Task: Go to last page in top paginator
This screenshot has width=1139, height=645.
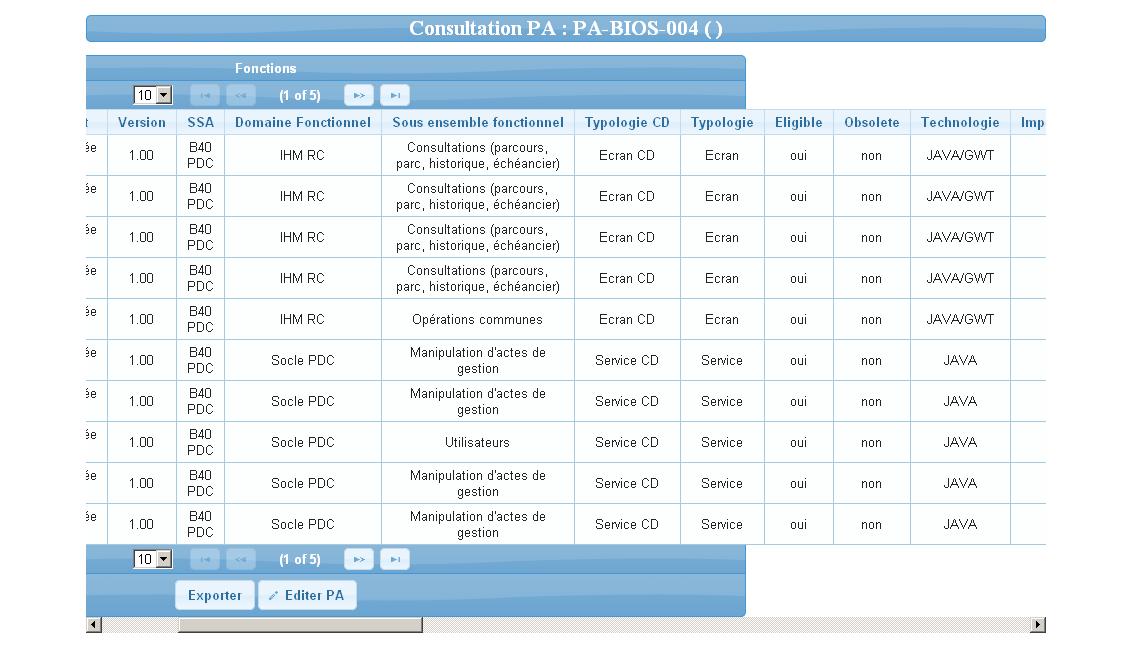Action: point(395,95)
